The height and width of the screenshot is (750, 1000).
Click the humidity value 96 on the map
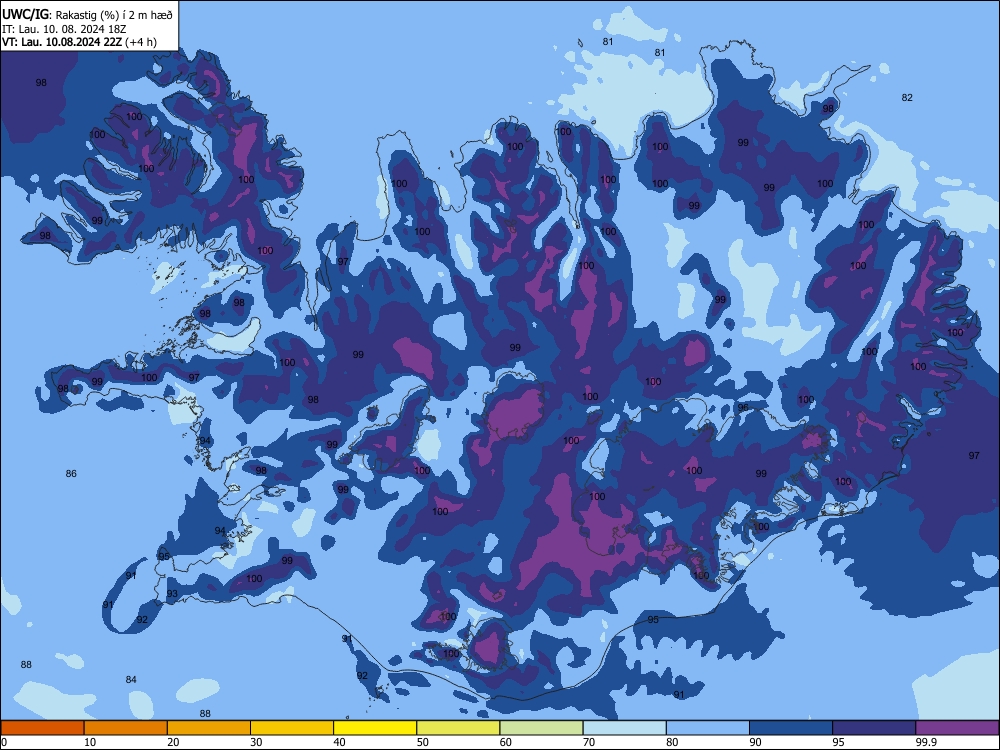(743, 408)
